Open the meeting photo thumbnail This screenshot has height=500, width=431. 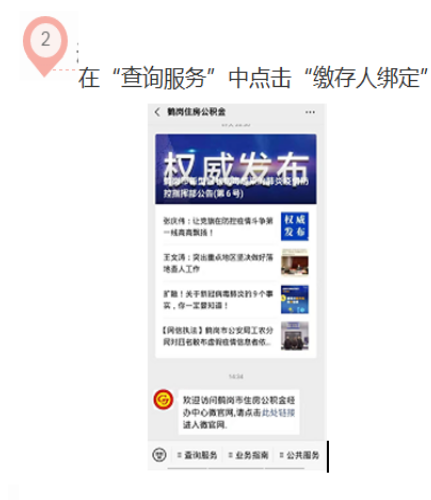coord(295,263)
